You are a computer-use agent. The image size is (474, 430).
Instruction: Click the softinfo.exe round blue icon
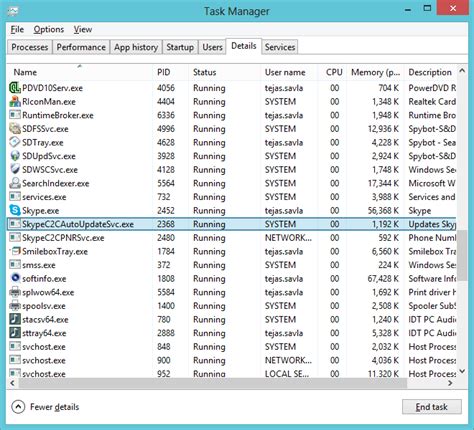click(x=15, y=278)
